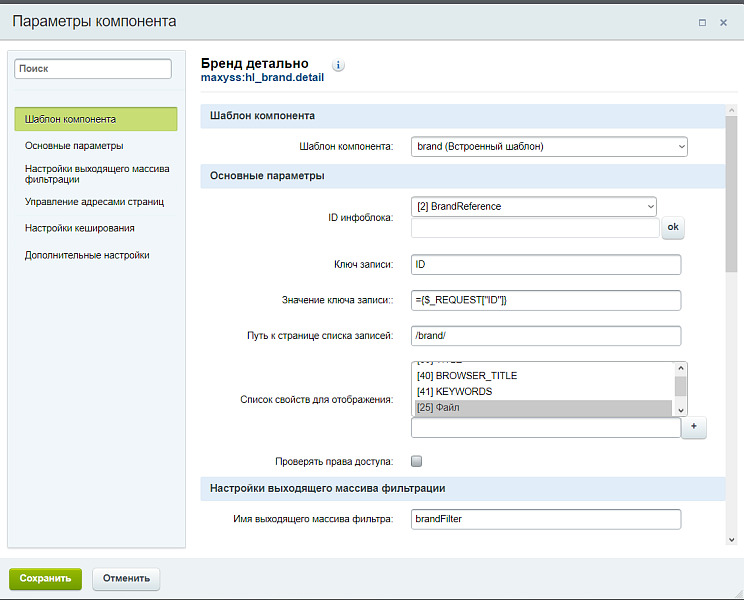
Task: Go to Основные параметры section
Action: tap(75, 146)
